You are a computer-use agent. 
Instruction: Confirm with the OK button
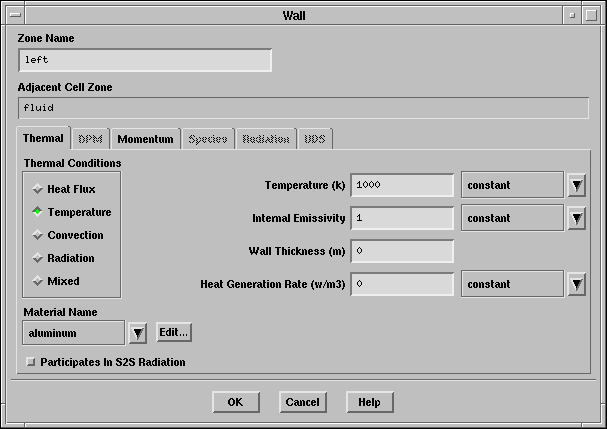[235, 402]
